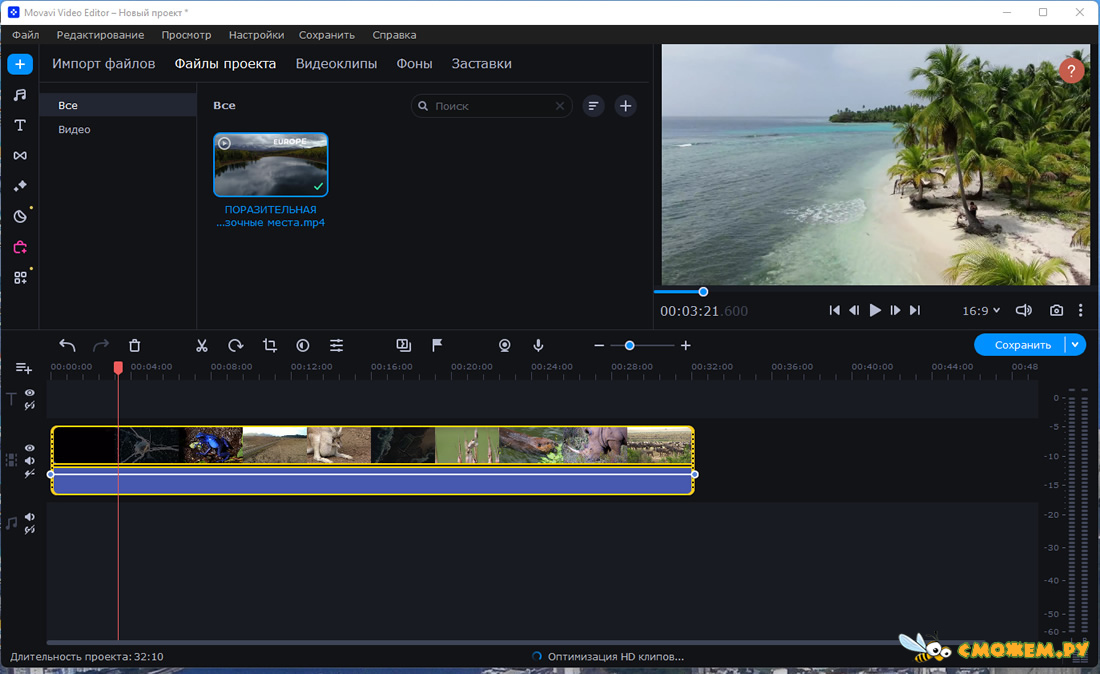The height and width of the screenshot is (674, 1100).
Task: Open the Просмотр menu
Action: tap(186, 35)
